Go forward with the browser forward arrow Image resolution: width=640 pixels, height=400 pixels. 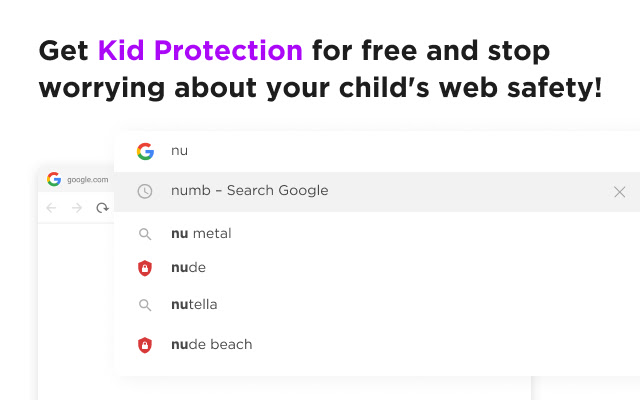(77, 208)
